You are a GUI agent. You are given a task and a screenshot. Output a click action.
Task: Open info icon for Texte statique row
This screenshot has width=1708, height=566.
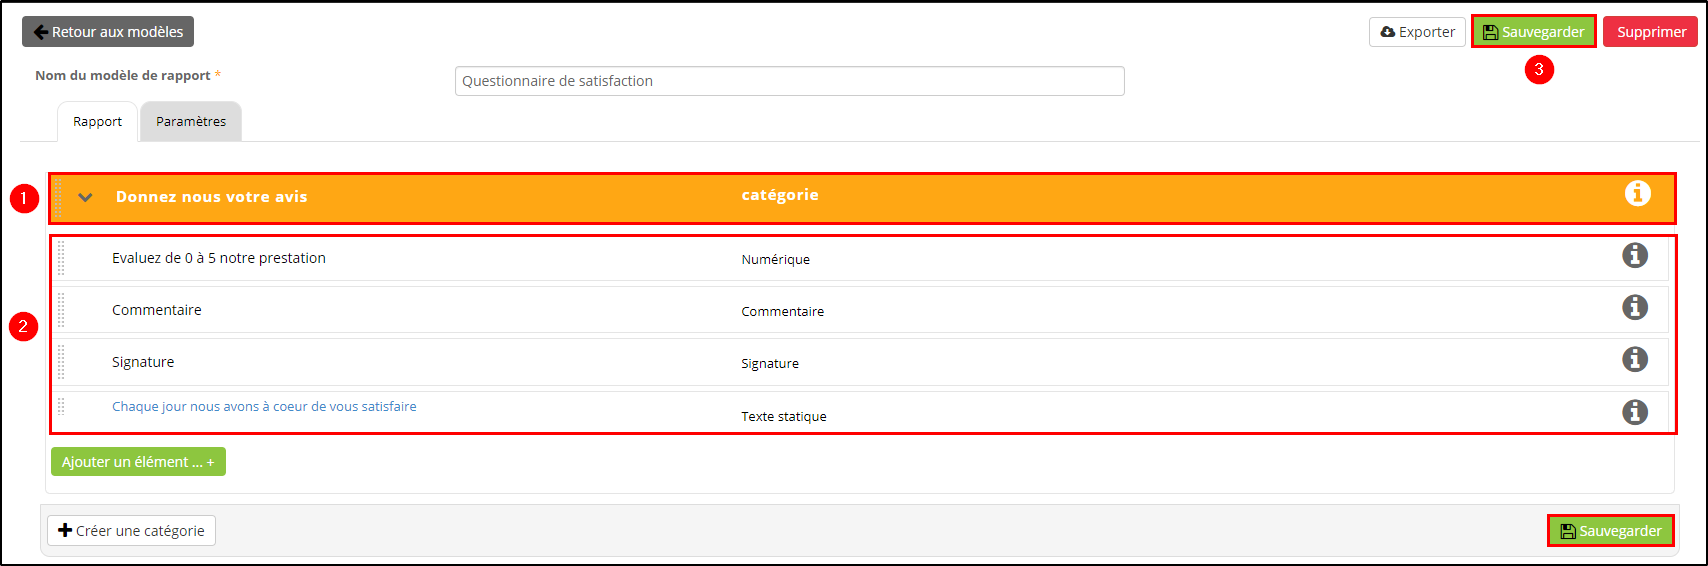(x=1635, y=412)
